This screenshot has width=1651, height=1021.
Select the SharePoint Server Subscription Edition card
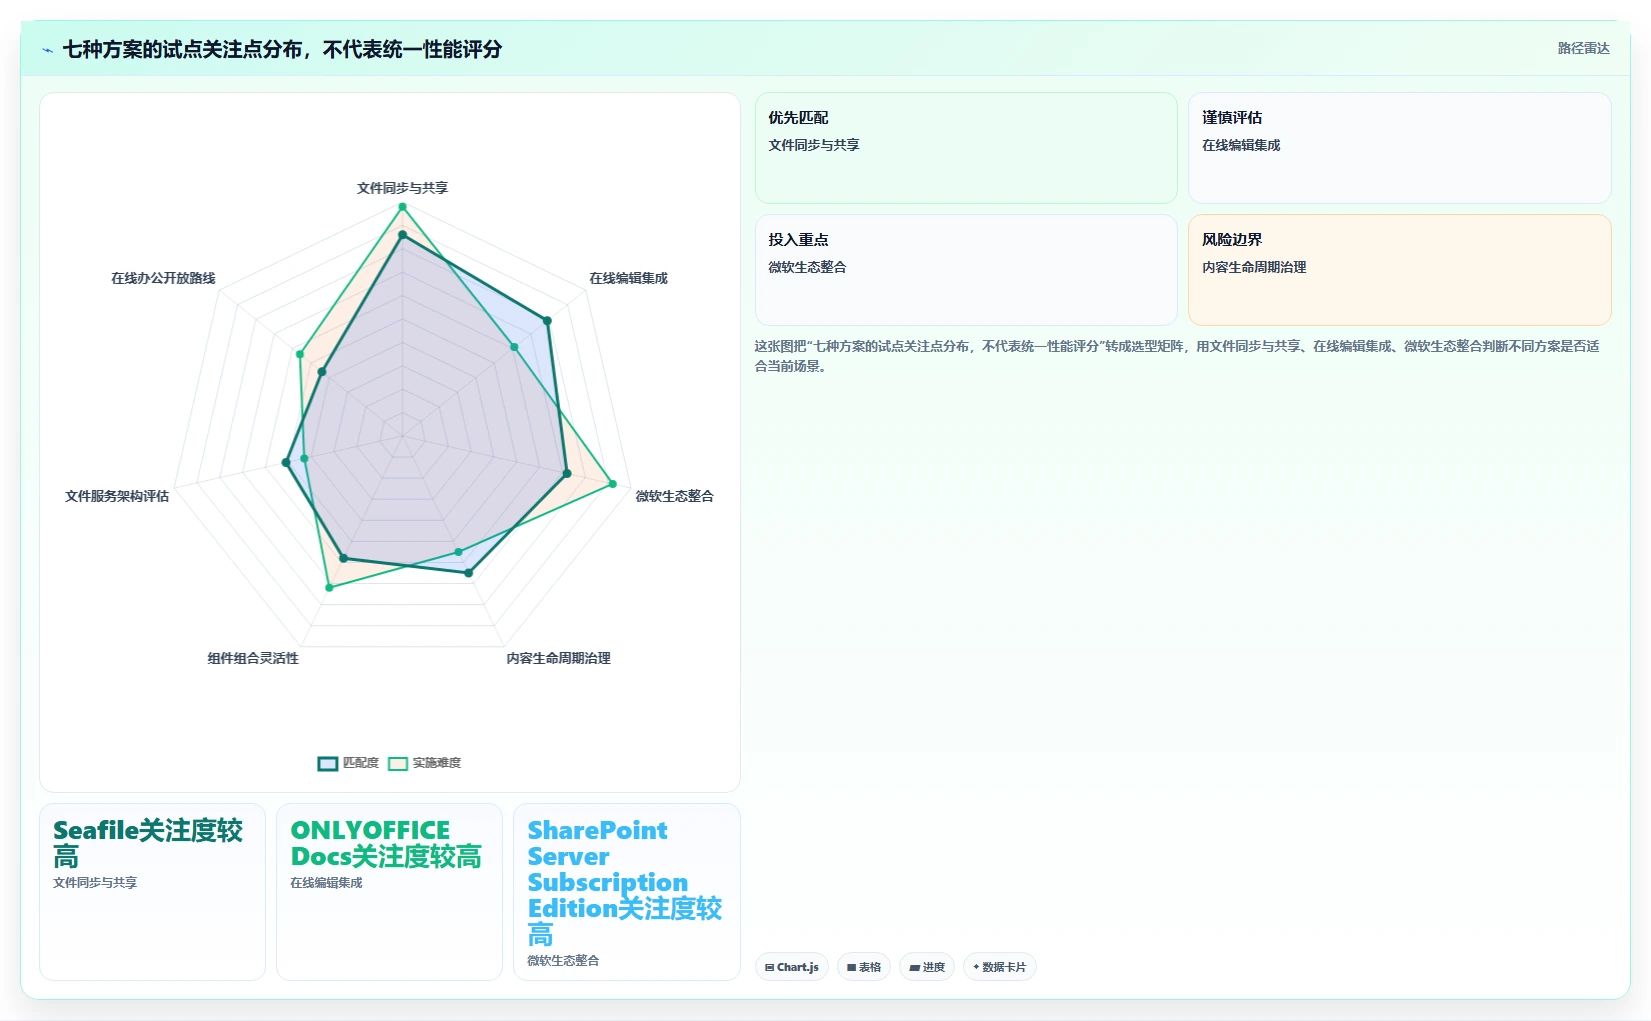click(x=626, y=892)
